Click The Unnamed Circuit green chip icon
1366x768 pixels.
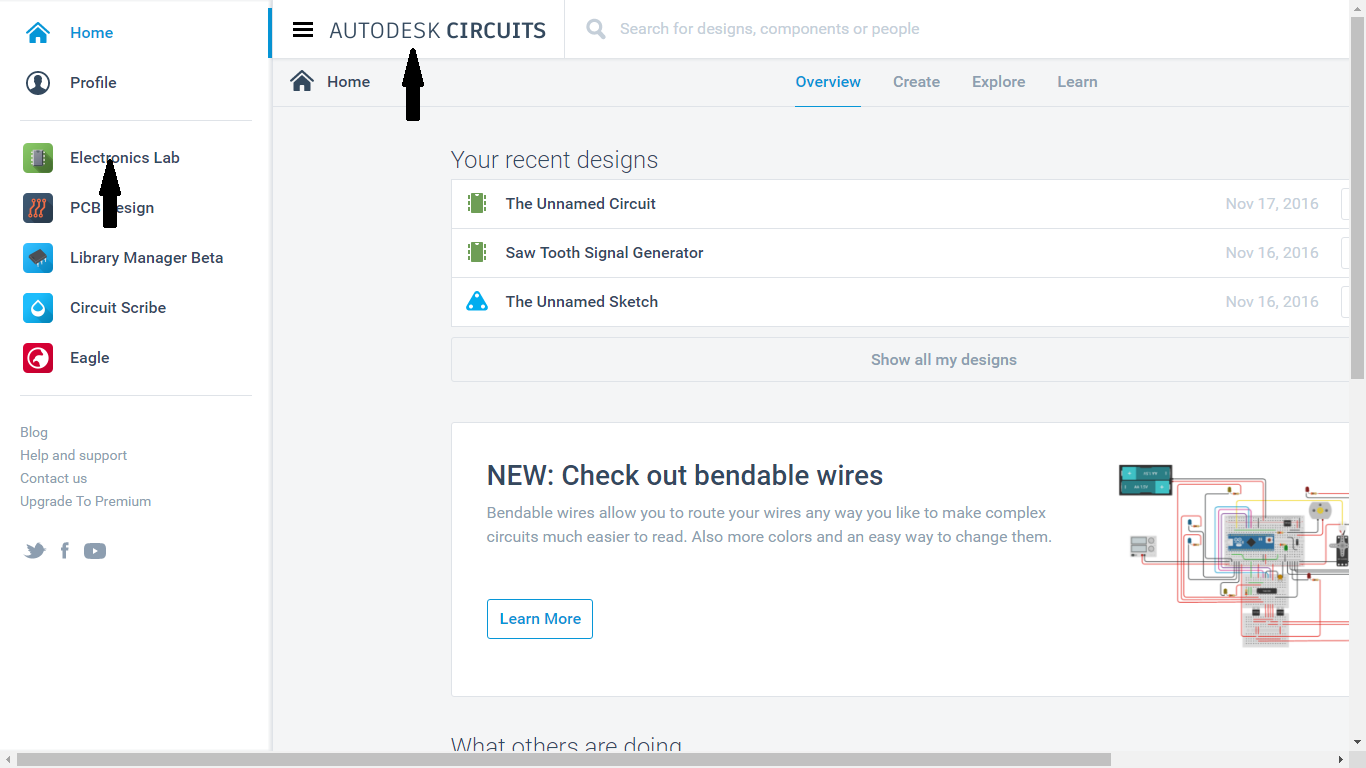[x=477, y=204]
